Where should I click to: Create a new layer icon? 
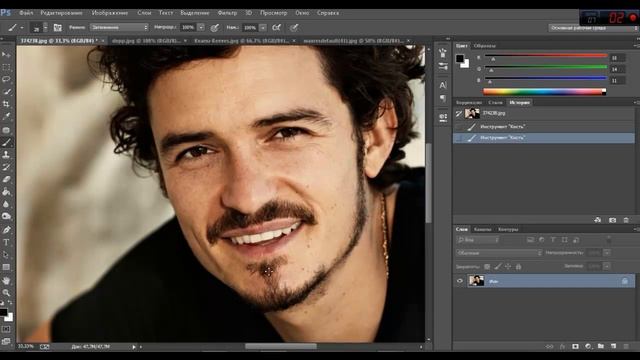point(613,347)
